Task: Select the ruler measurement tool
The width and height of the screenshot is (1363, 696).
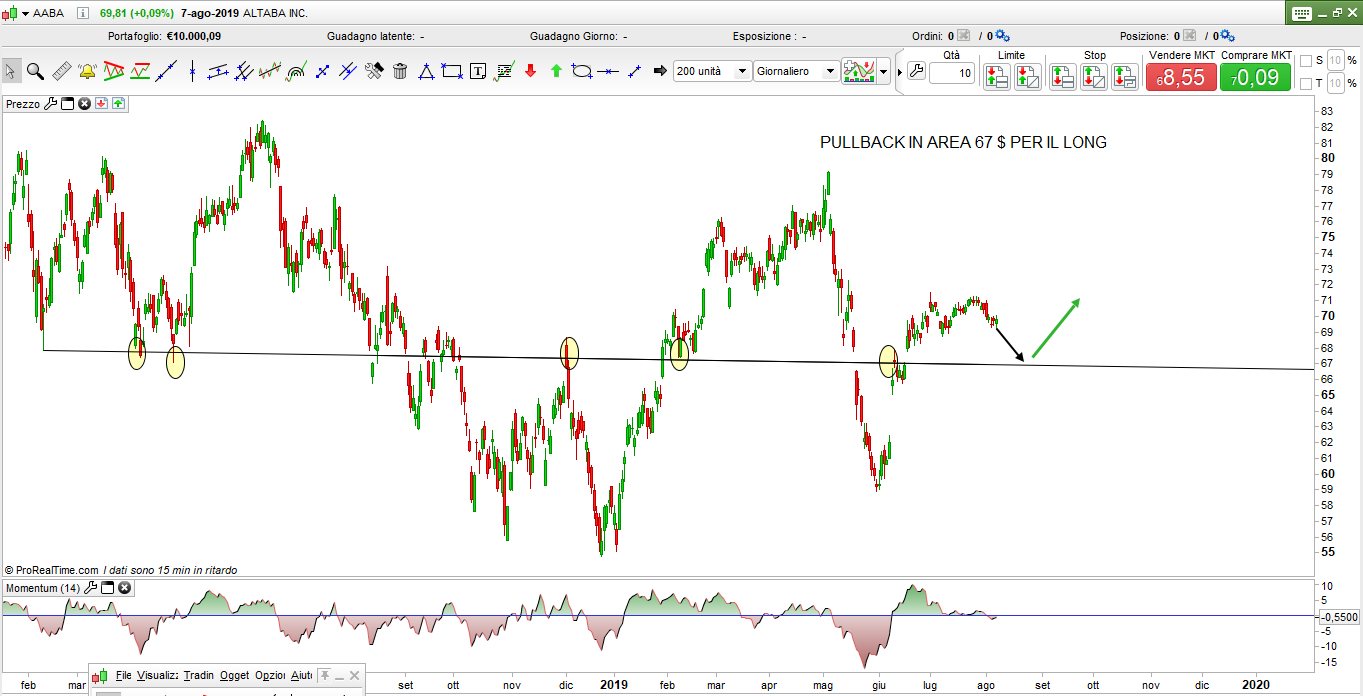Action: pos(61,71)
